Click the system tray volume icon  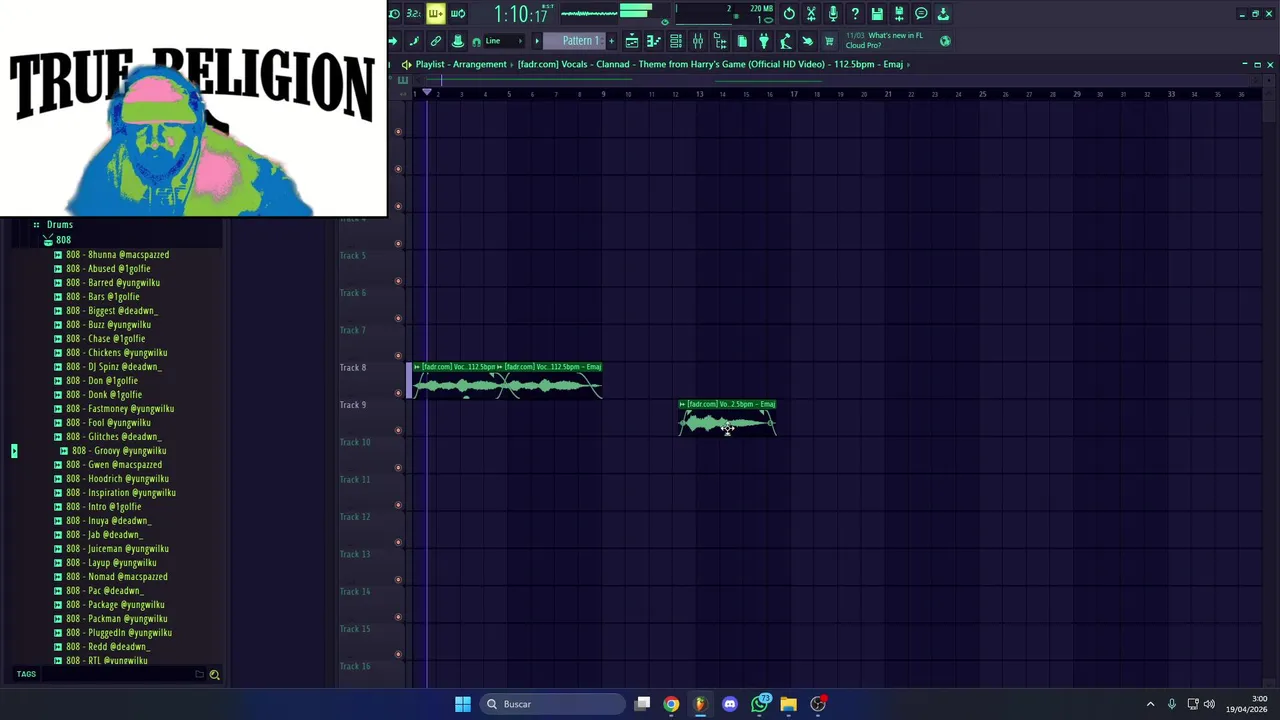coord(1209,704)
